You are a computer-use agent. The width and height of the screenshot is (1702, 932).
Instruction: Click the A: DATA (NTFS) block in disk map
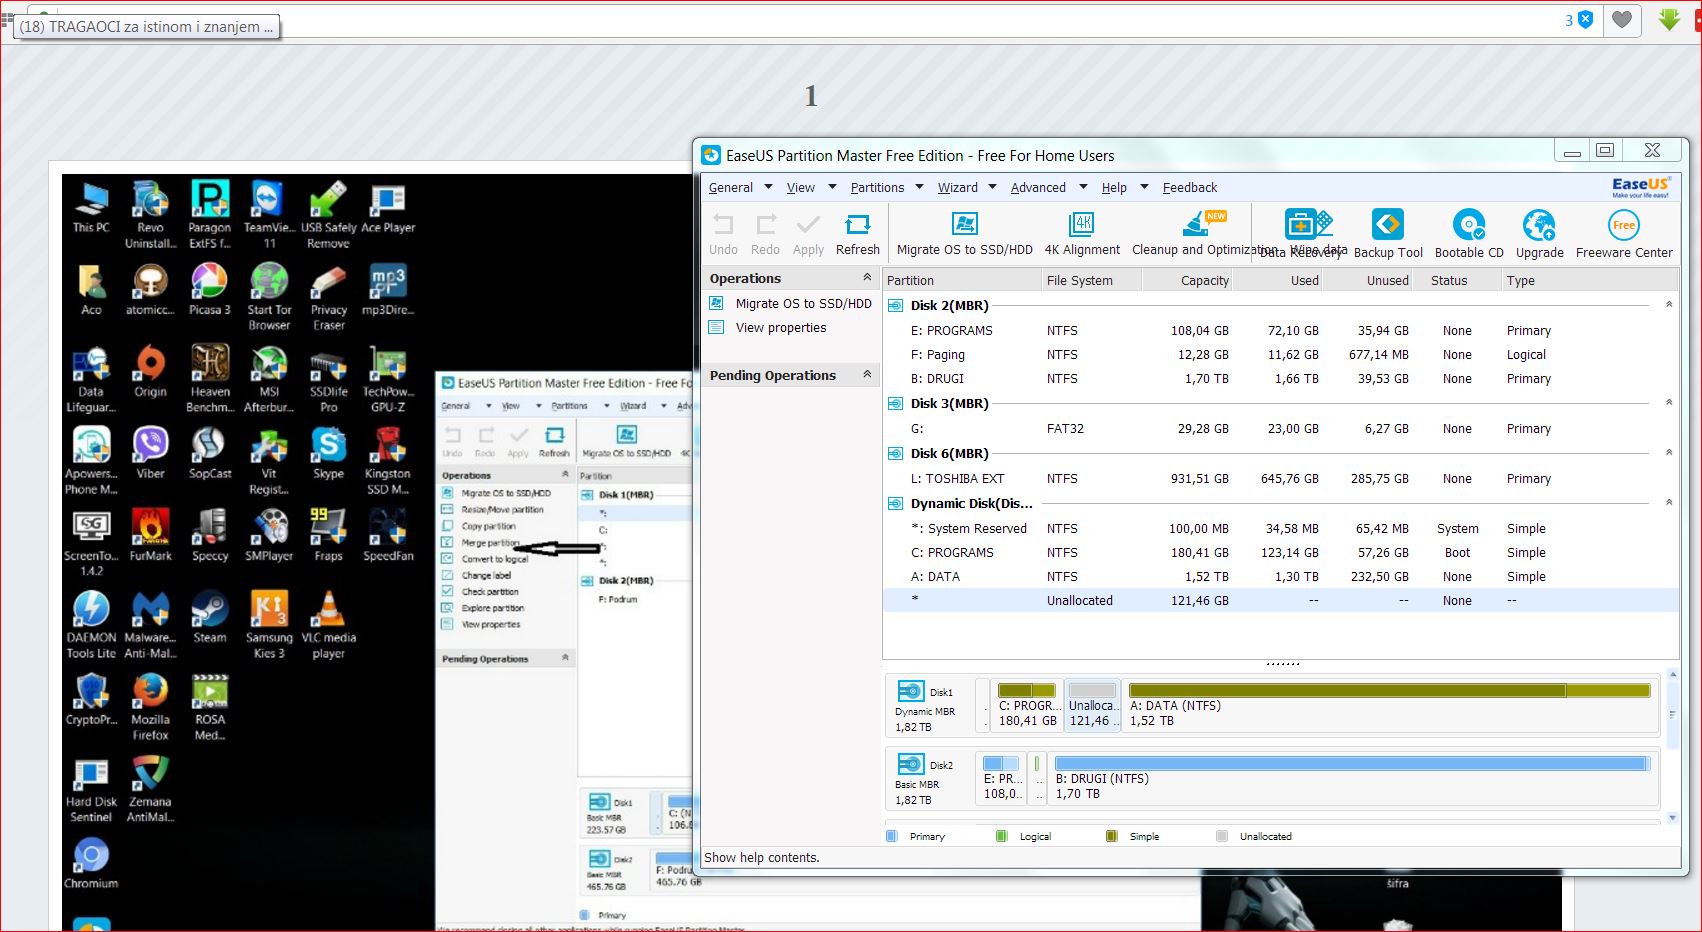(x=1389, y=705)
